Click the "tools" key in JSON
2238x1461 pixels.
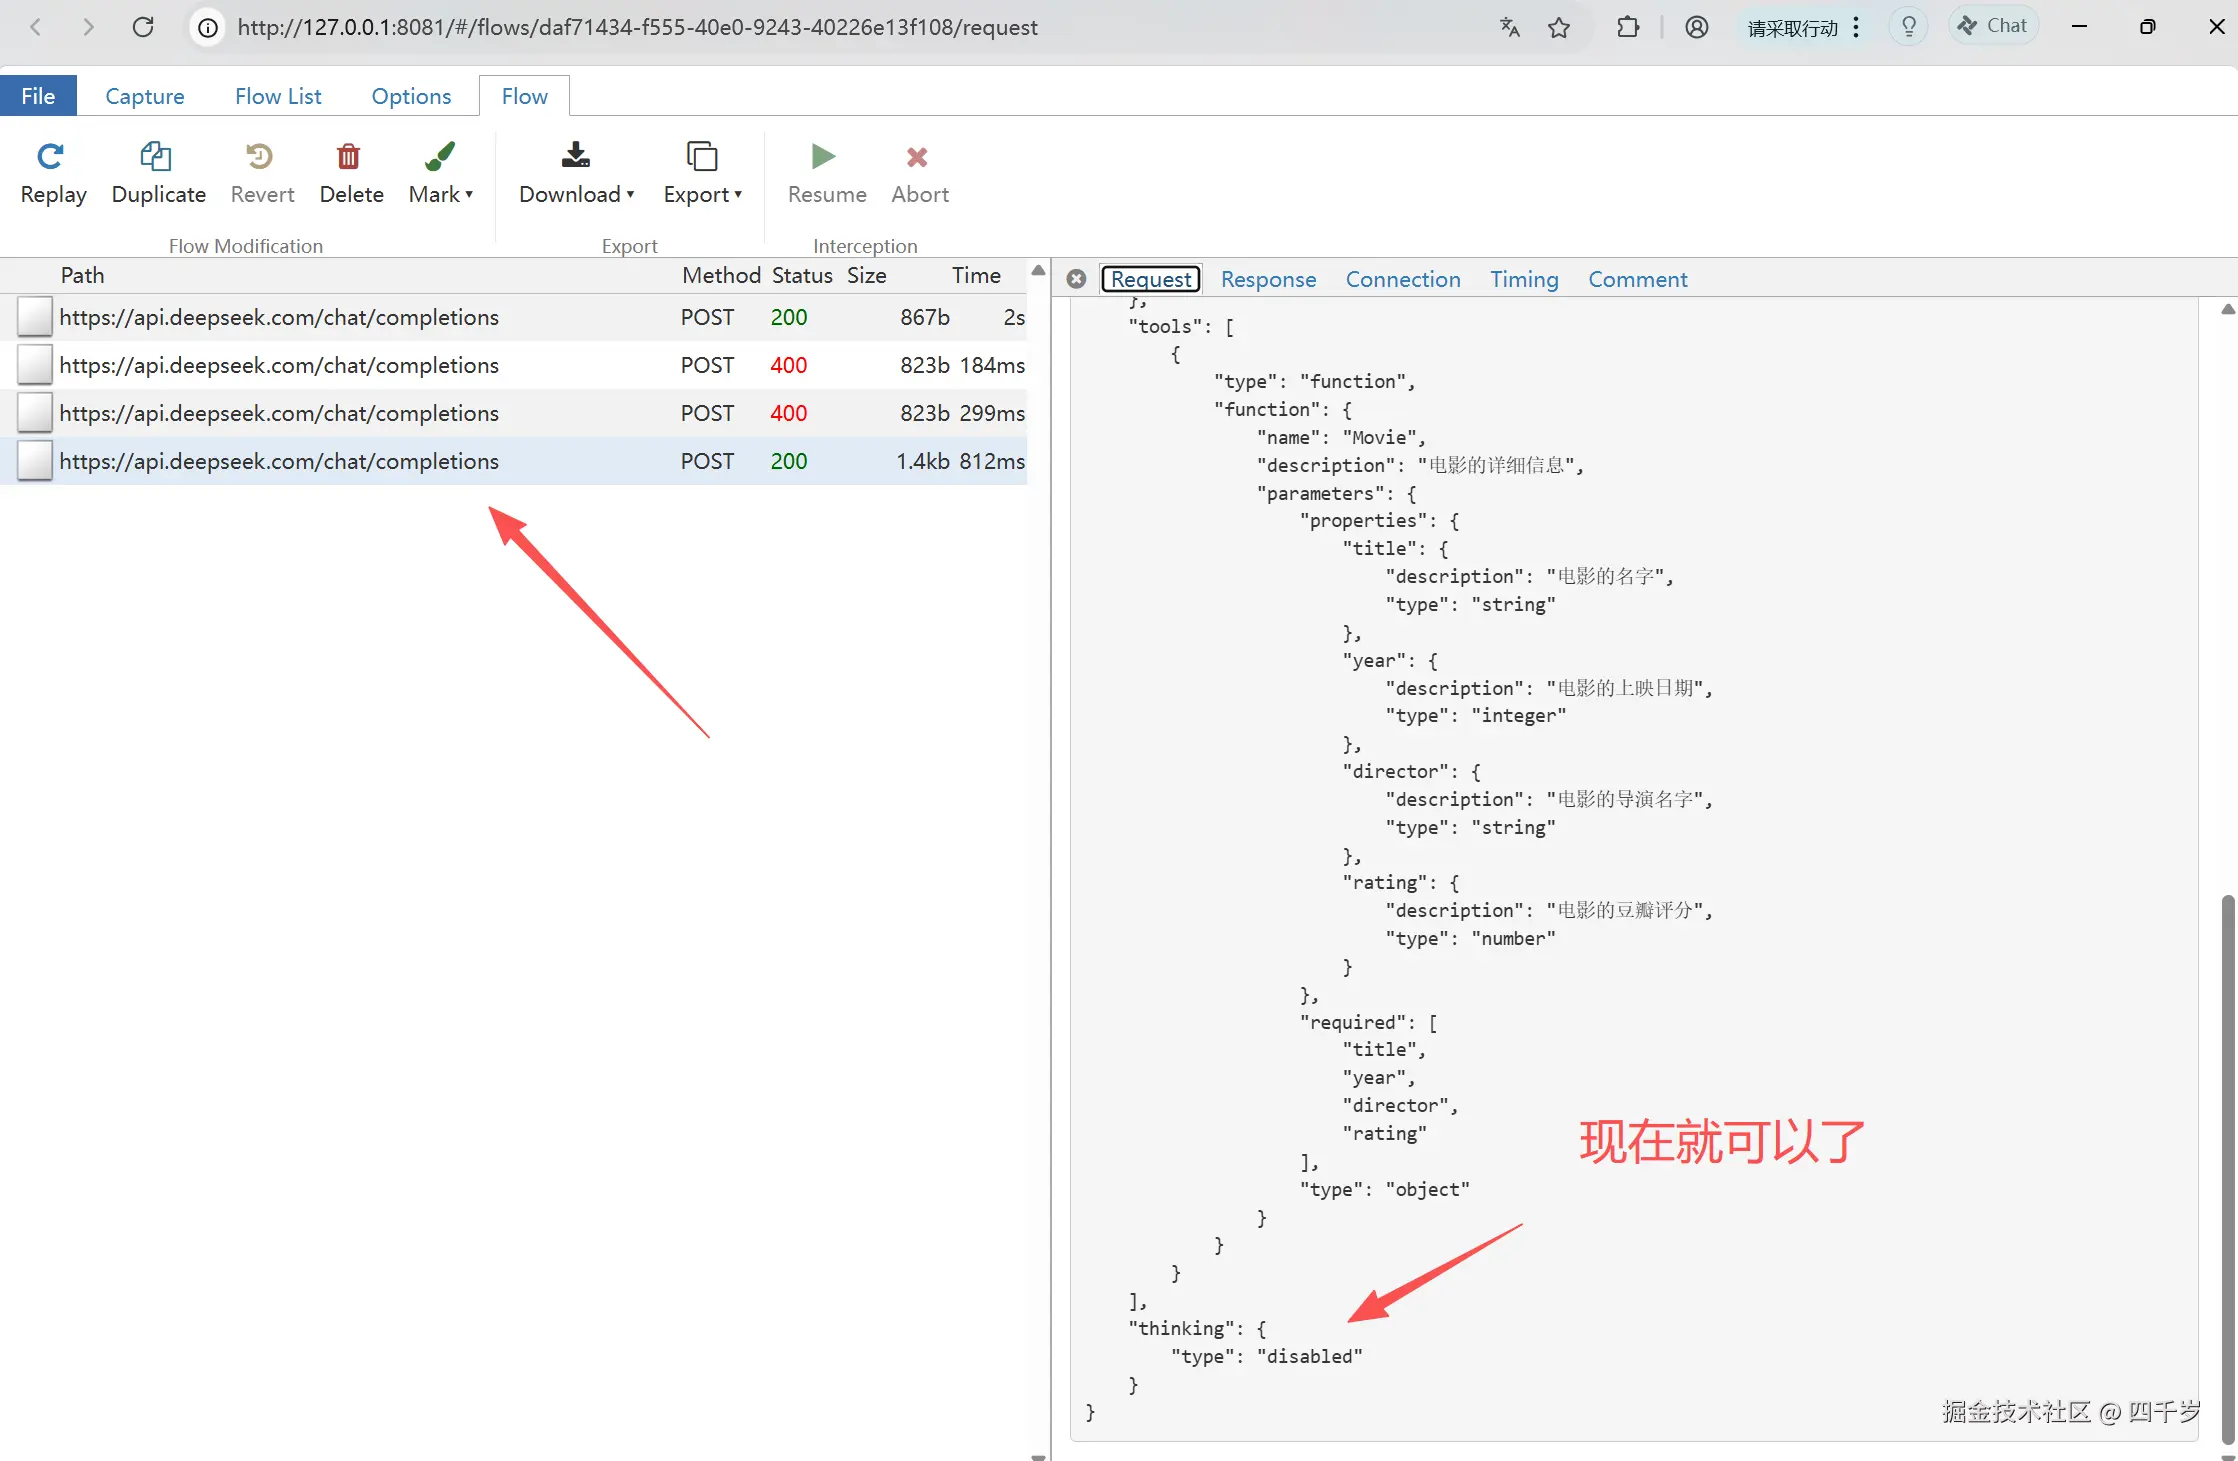pyautogui.click(x=1165, y=326)
